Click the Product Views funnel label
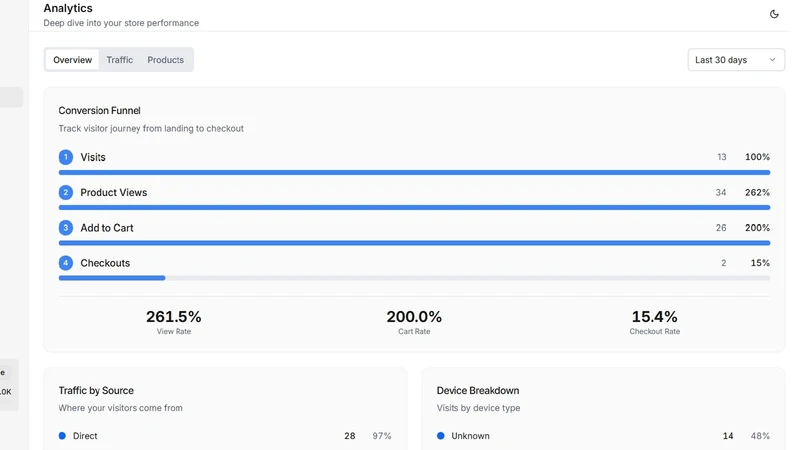The width and height of the screenshot is (800, 450). point(114,192)
